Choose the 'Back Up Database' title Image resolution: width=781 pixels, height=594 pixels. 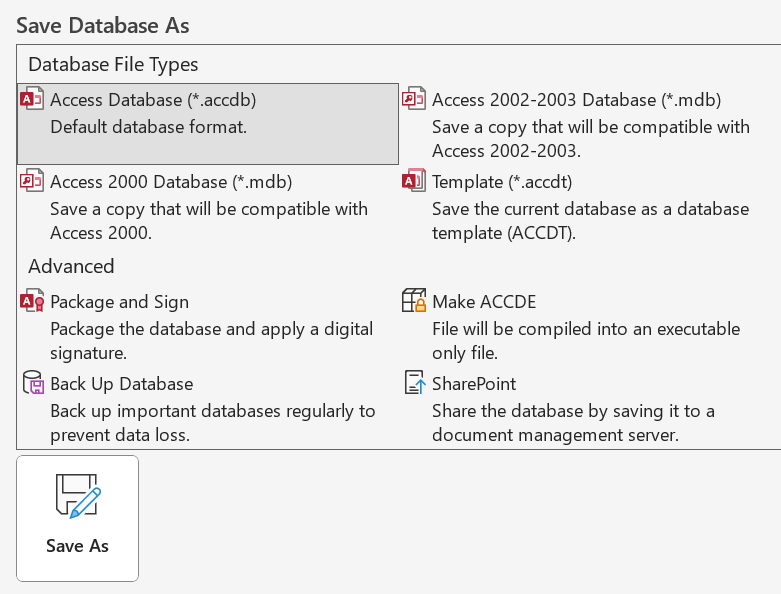click(x=122, y=384)
